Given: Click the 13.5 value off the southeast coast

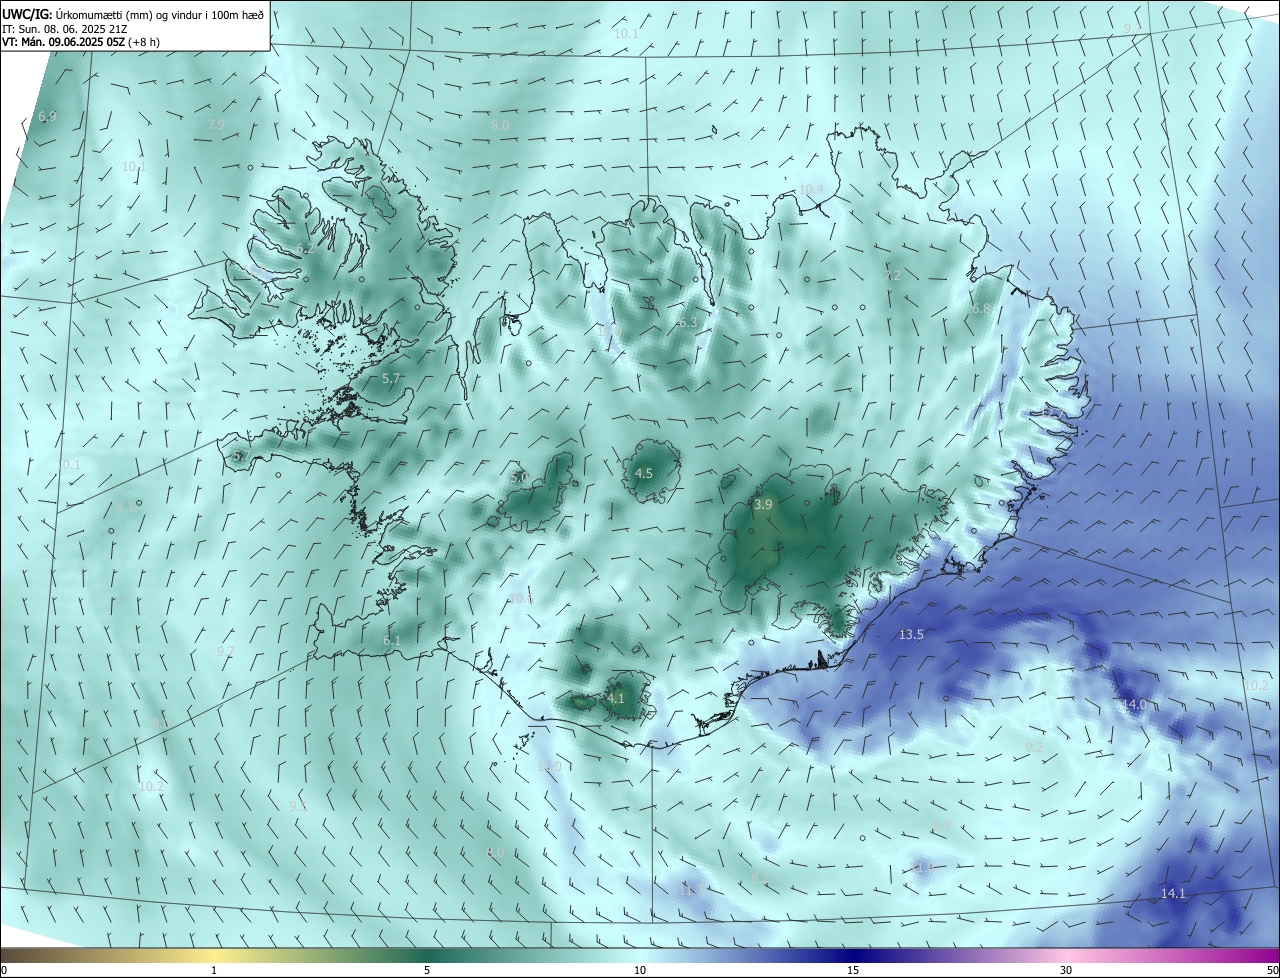Looking at the screenshot, I should (911, 635).
